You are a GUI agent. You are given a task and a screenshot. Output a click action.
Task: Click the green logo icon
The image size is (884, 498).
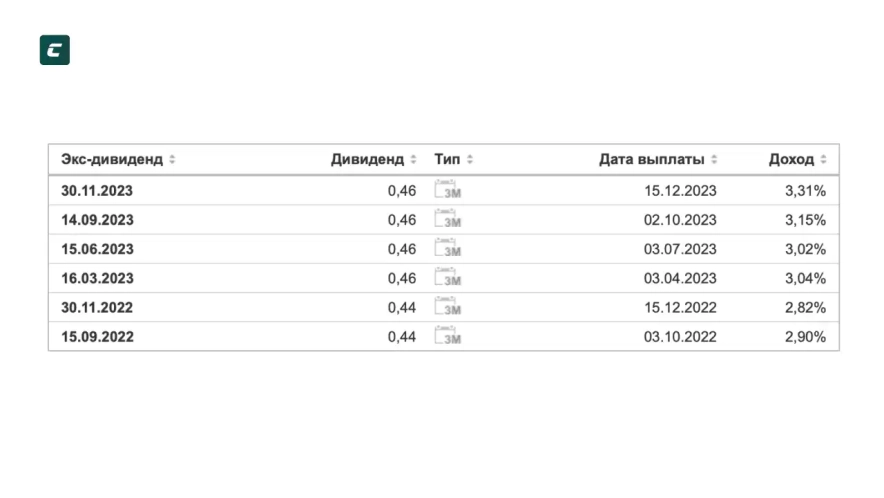pyautogui.click(x=54, y=50)
